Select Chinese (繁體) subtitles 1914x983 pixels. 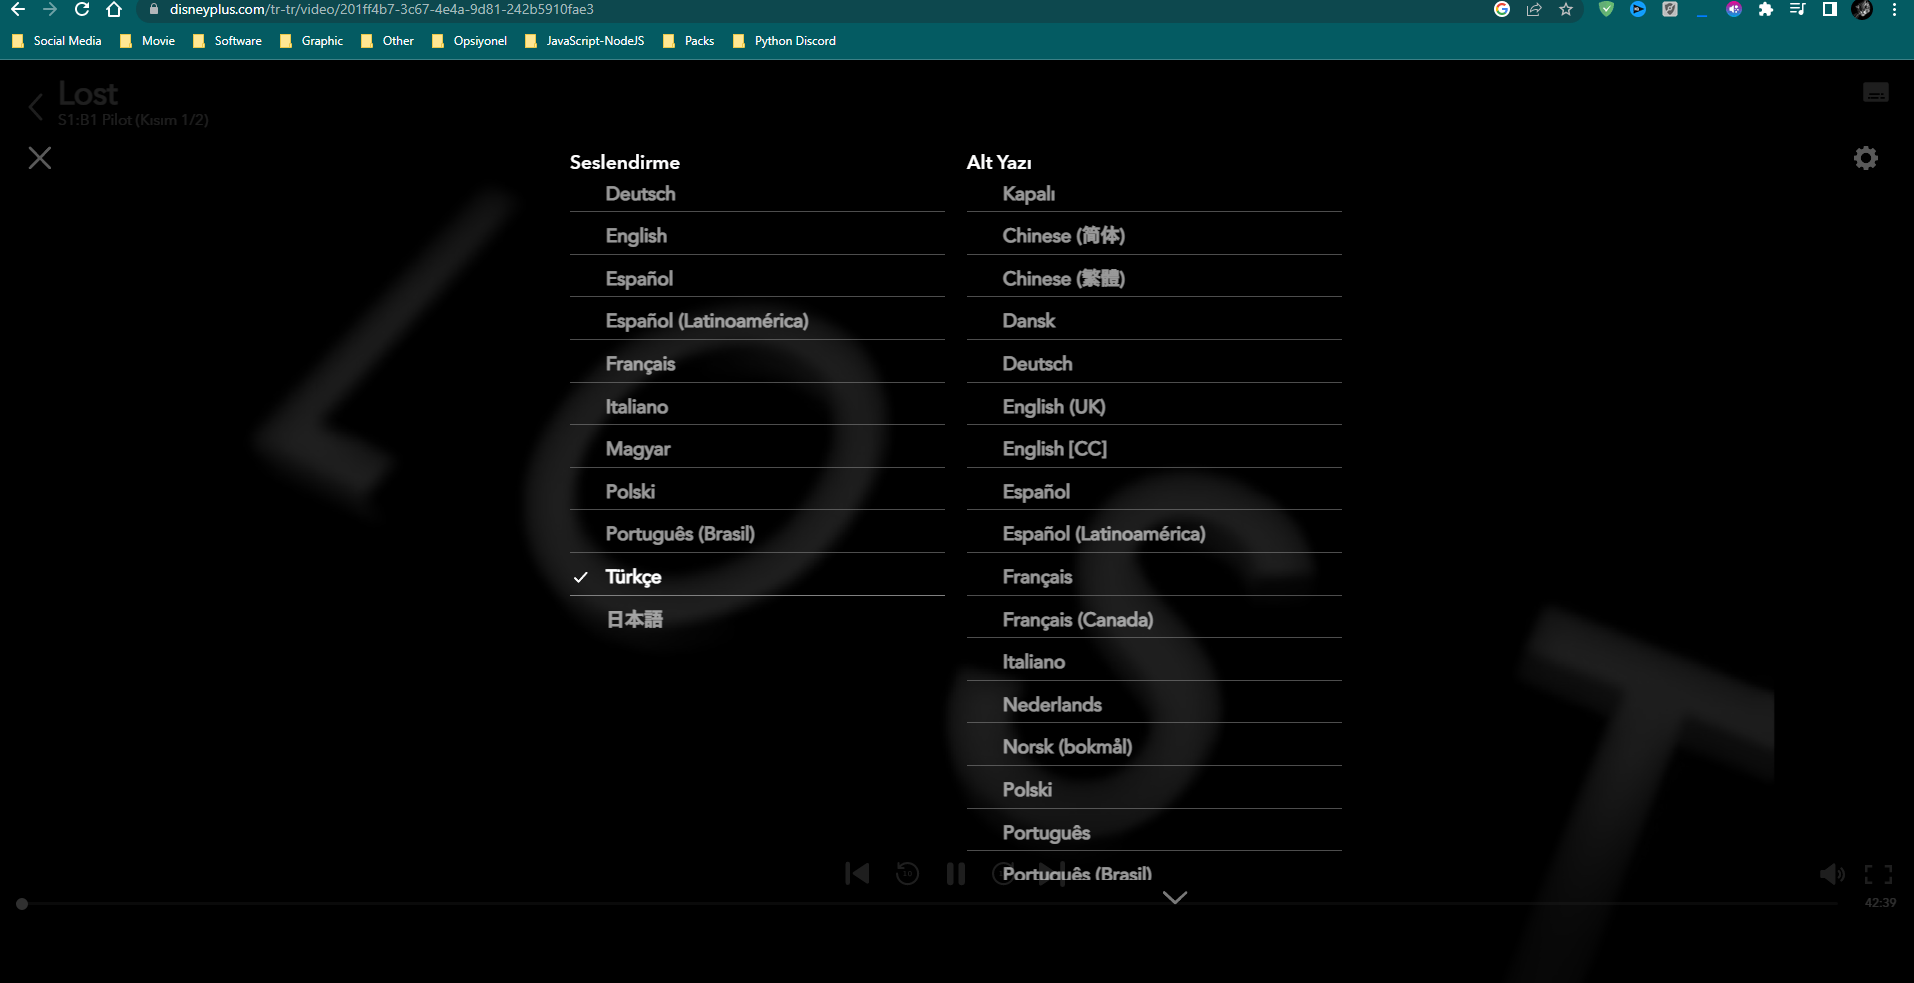[x=1154, y=279]
